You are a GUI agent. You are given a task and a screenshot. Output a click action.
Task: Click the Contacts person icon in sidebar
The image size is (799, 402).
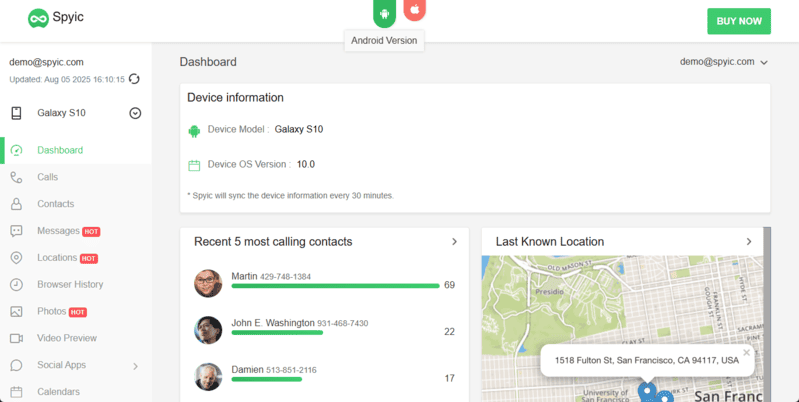pyautogui.click(x=16, y=204)
